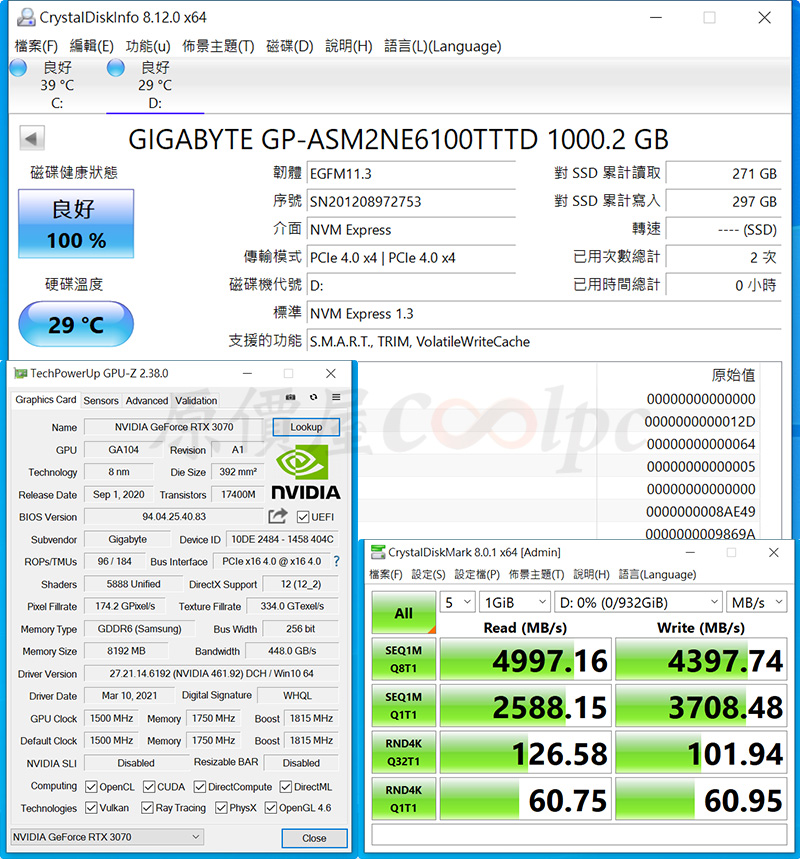Click the CrystalDiskInfo title bar app icon
This screenshot has width=800, height=859.
click(25, 18)
